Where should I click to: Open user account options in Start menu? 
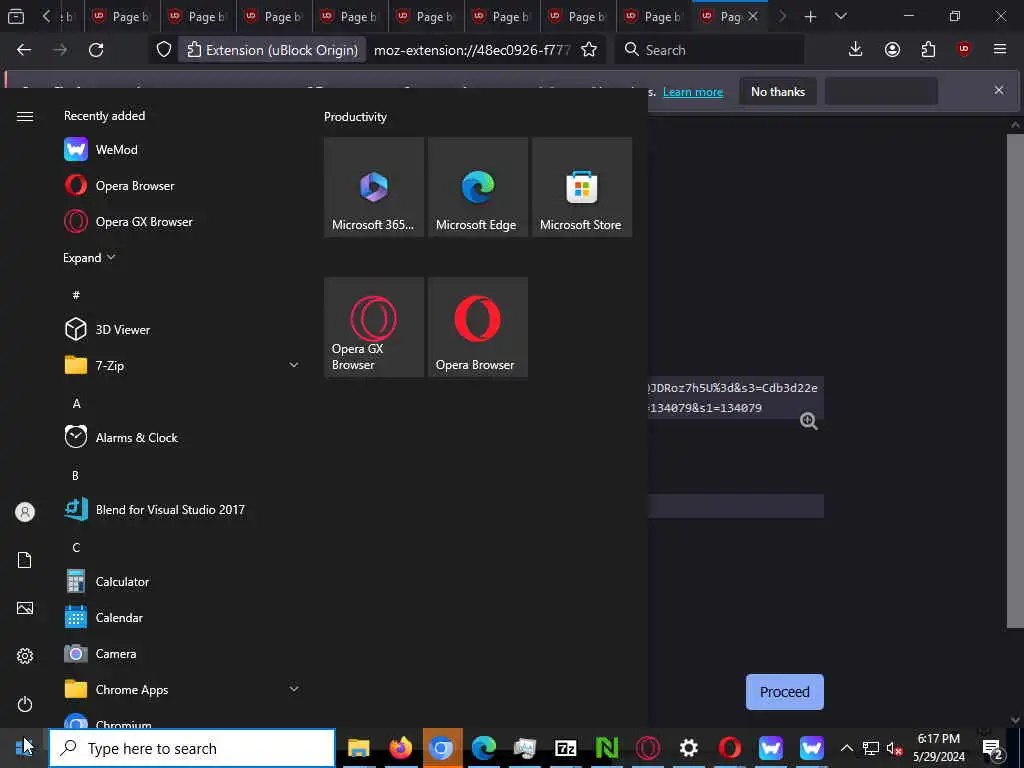25,512
